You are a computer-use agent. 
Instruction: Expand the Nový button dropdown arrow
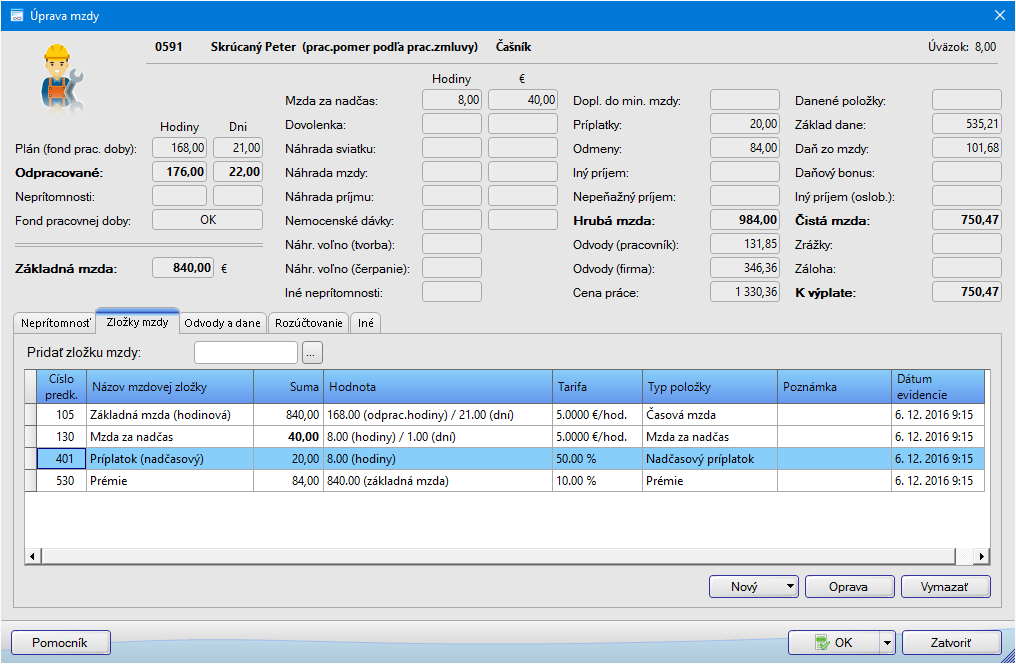pos(790,587)
